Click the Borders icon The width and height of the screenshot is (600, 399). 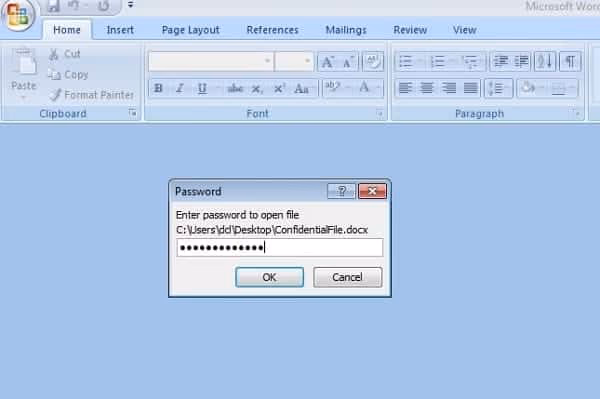[559, 88]
